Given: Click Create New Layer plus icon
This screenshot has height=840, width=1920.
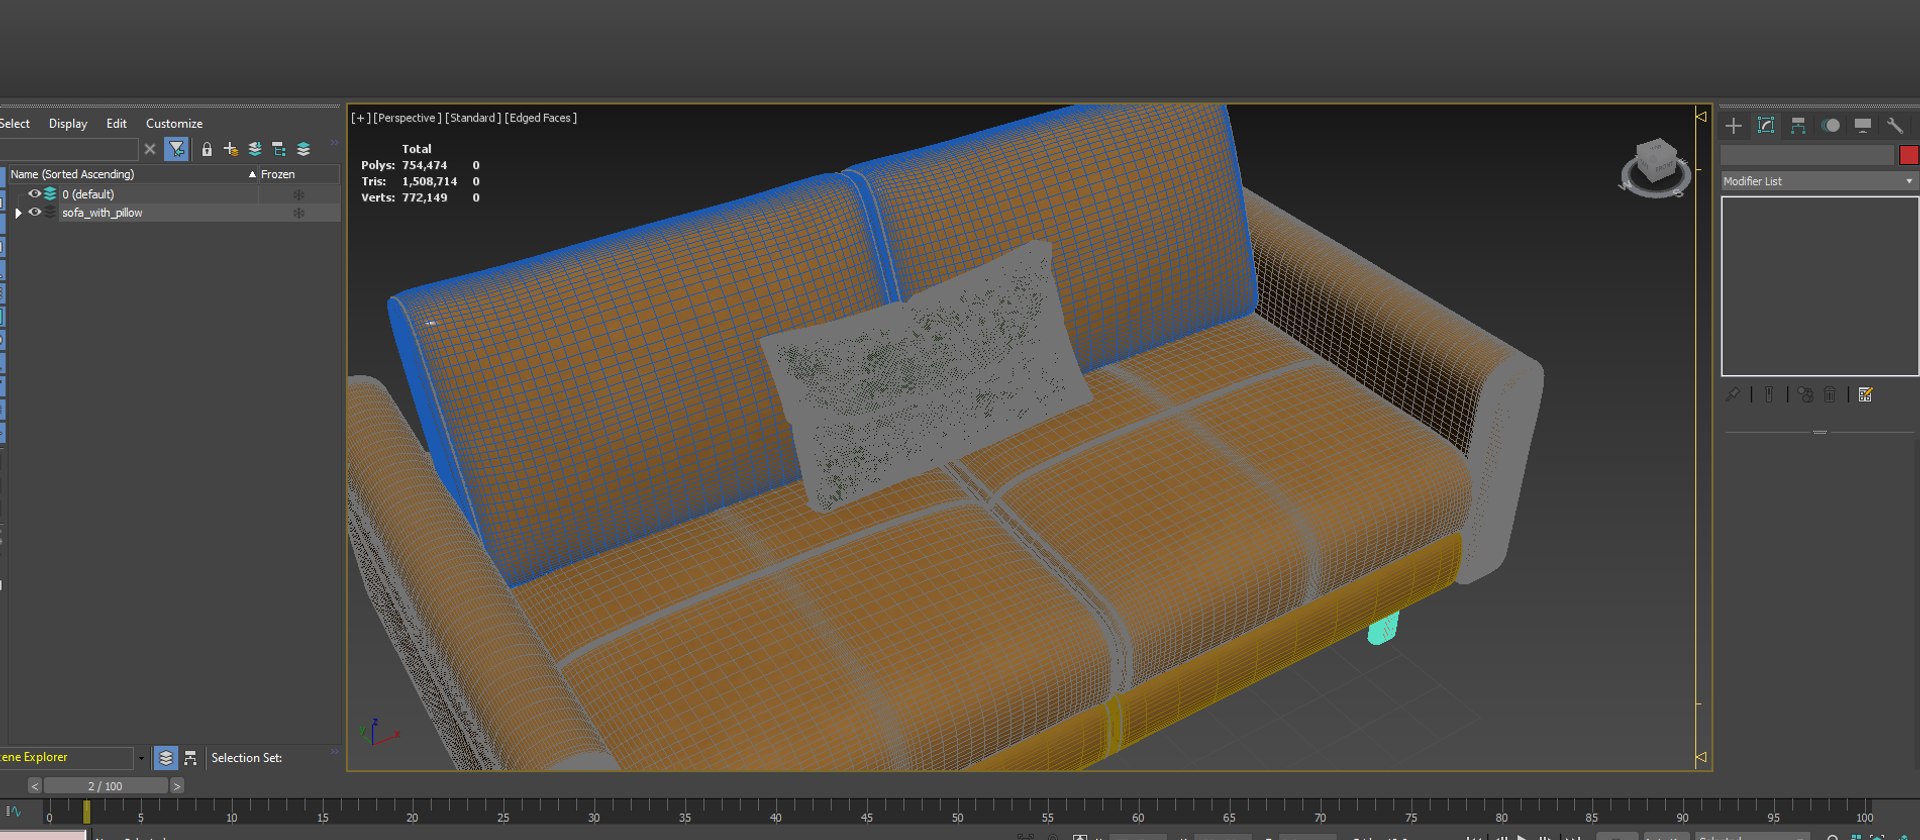Looking at the screenshot, I should (x=231, y=149).
